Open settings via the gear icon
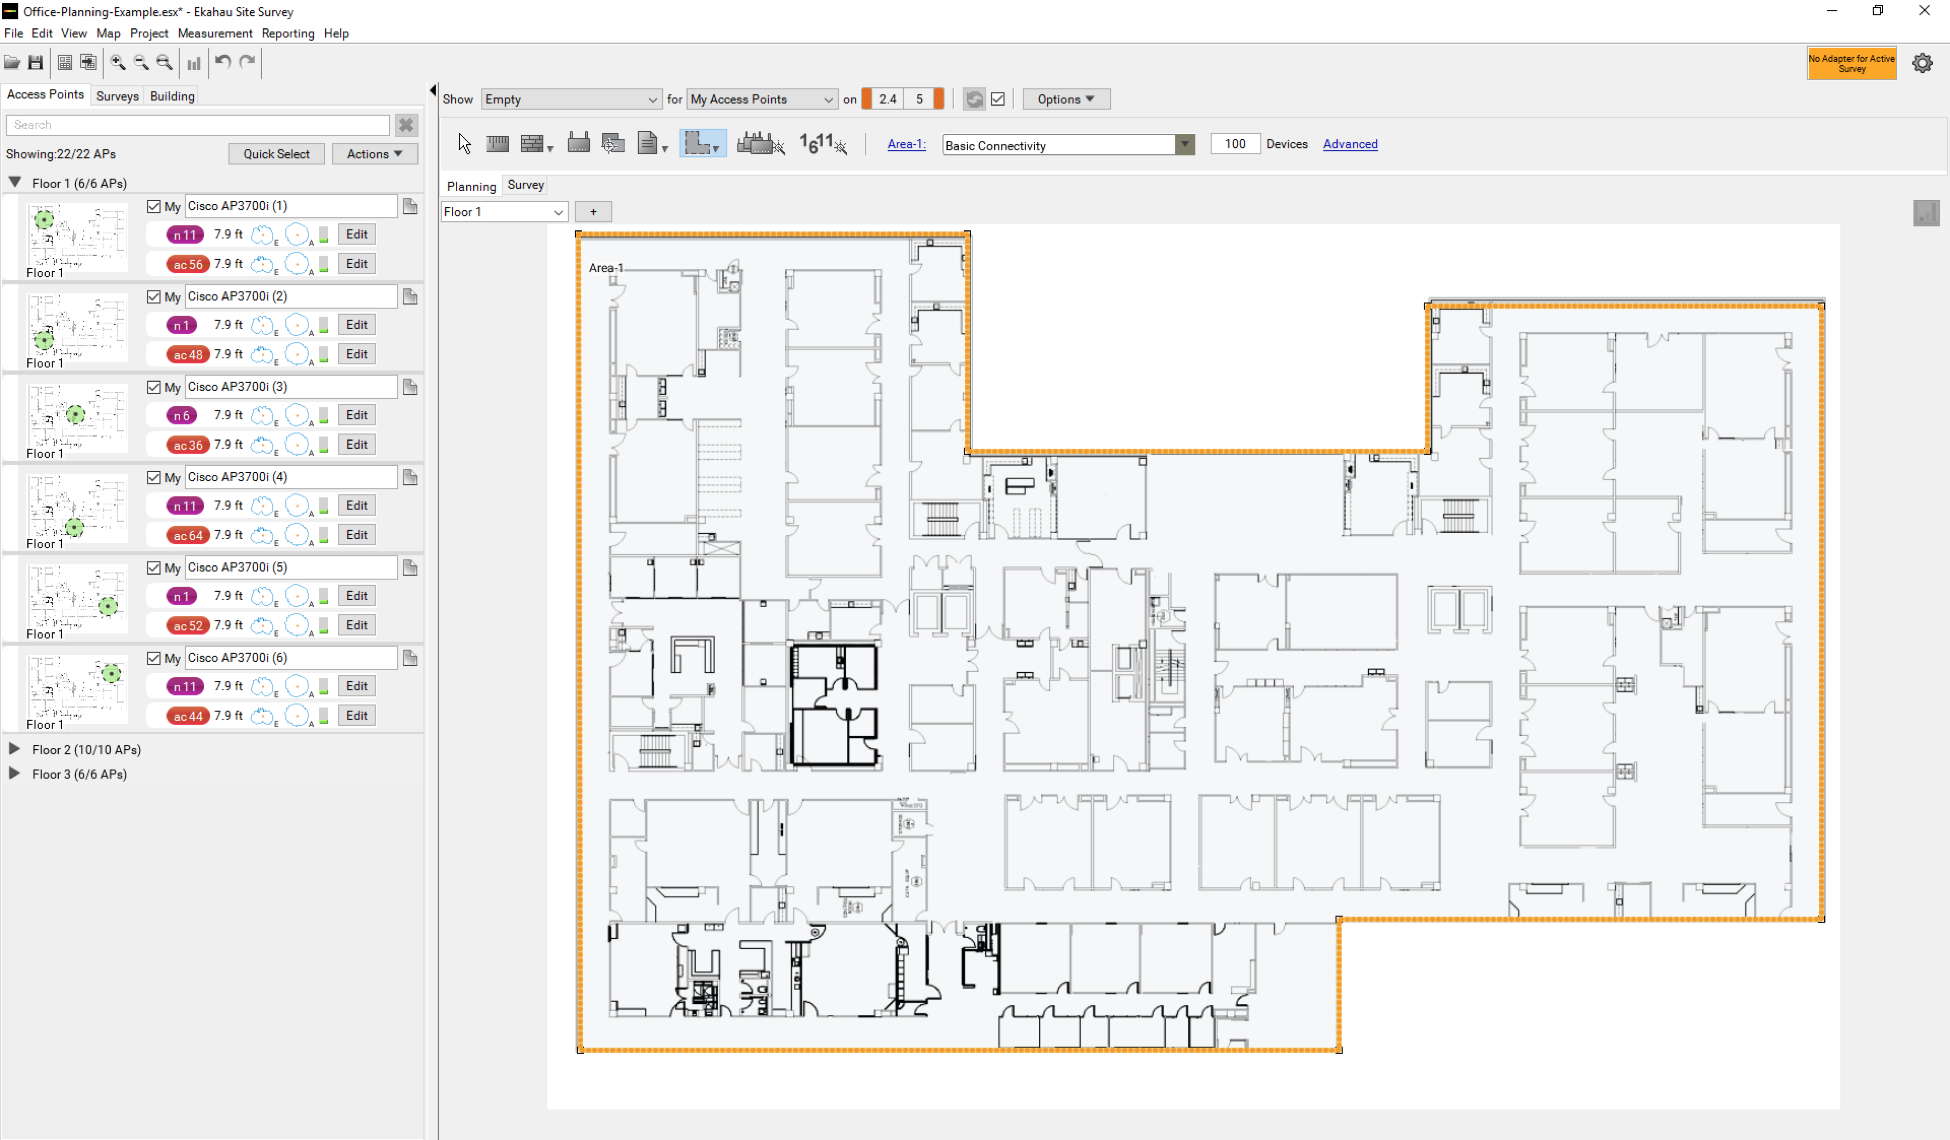1950x1140 pixels. [1922, 63]
